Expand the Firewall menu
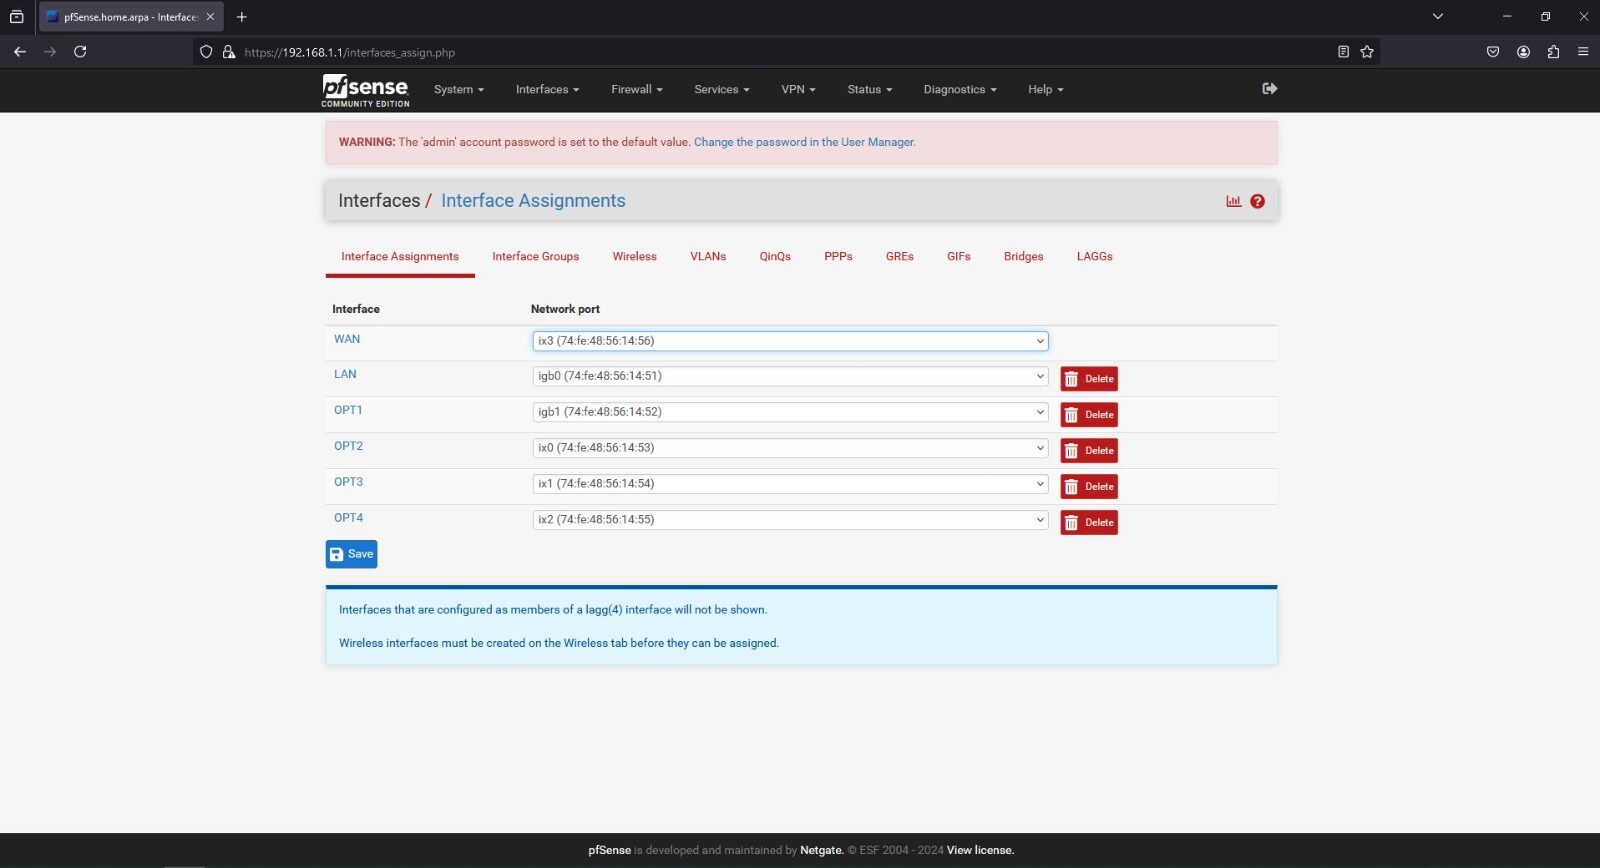Screen dimensions: 1600x868 coord(637,90)
